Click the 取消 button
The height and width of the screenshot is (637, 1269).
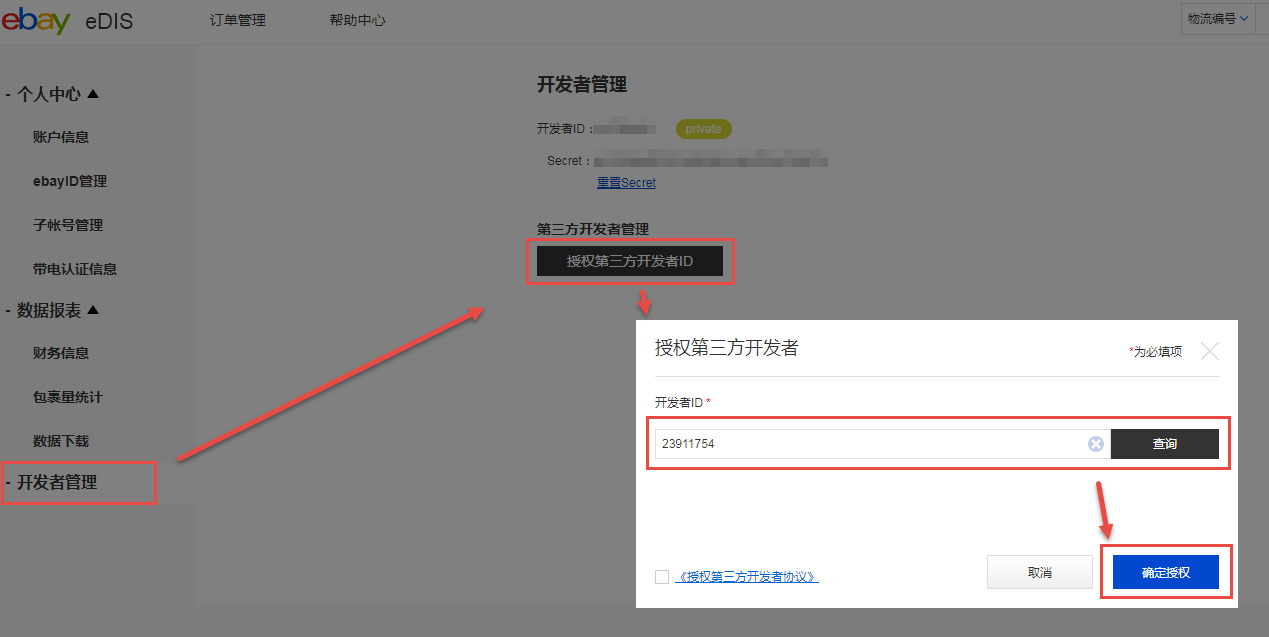tap(1039, 572)
